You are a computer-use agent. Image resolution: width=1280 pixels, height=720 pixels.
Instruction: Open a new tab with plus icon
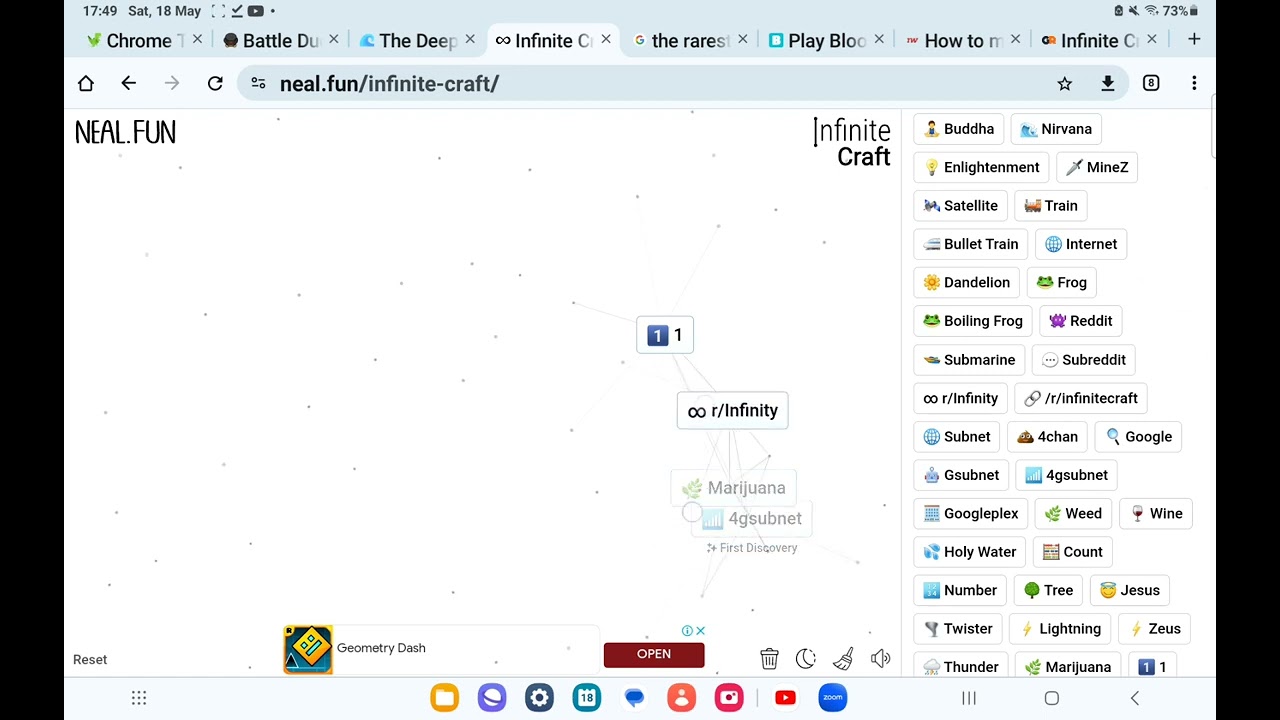click(x=1194, y=39)
